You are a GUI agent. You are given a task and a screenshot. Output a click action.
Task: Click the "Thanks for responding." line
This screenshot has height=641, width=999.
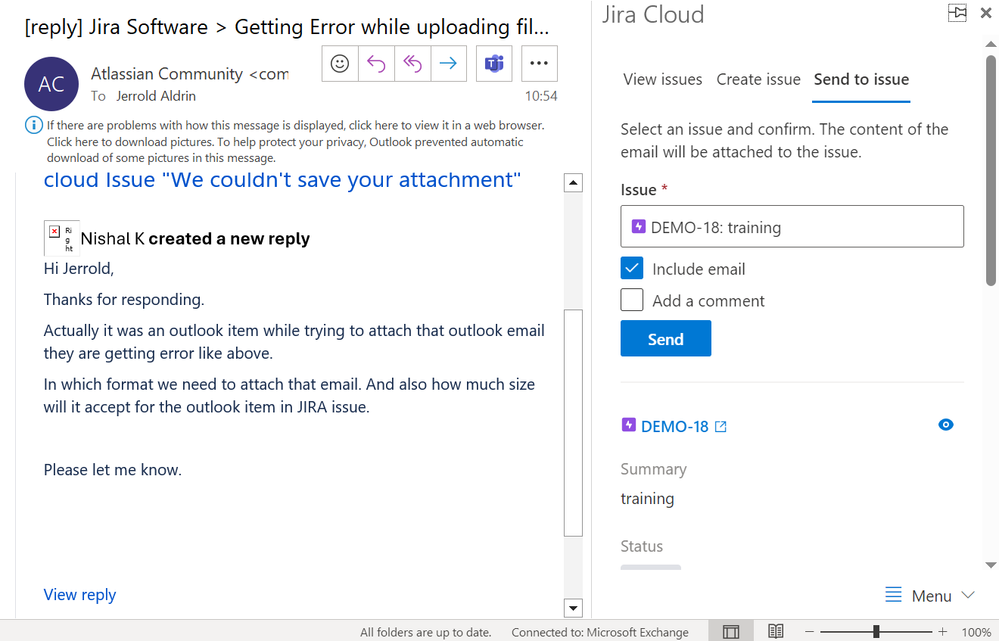(124, 299)
